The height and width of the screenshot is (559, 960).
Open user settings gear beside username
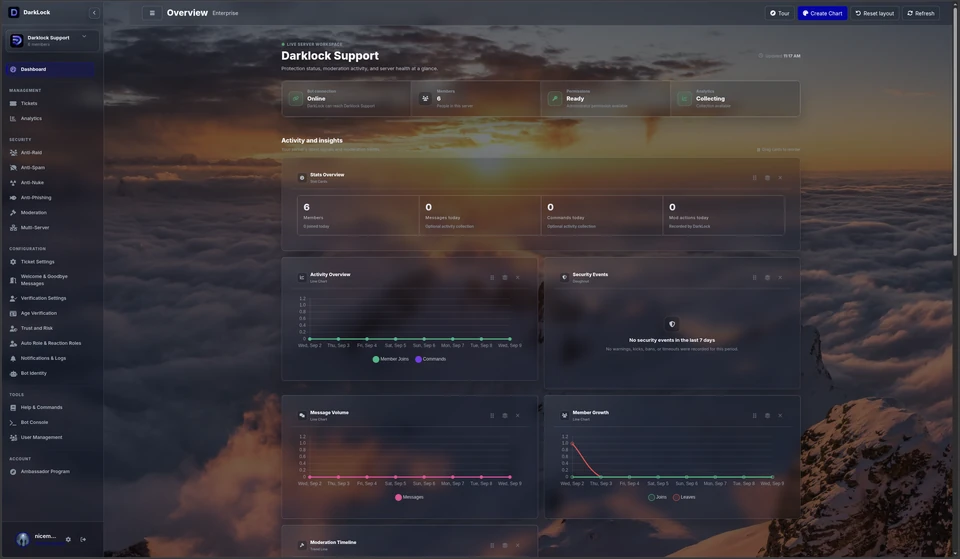[x=68, y=539]
